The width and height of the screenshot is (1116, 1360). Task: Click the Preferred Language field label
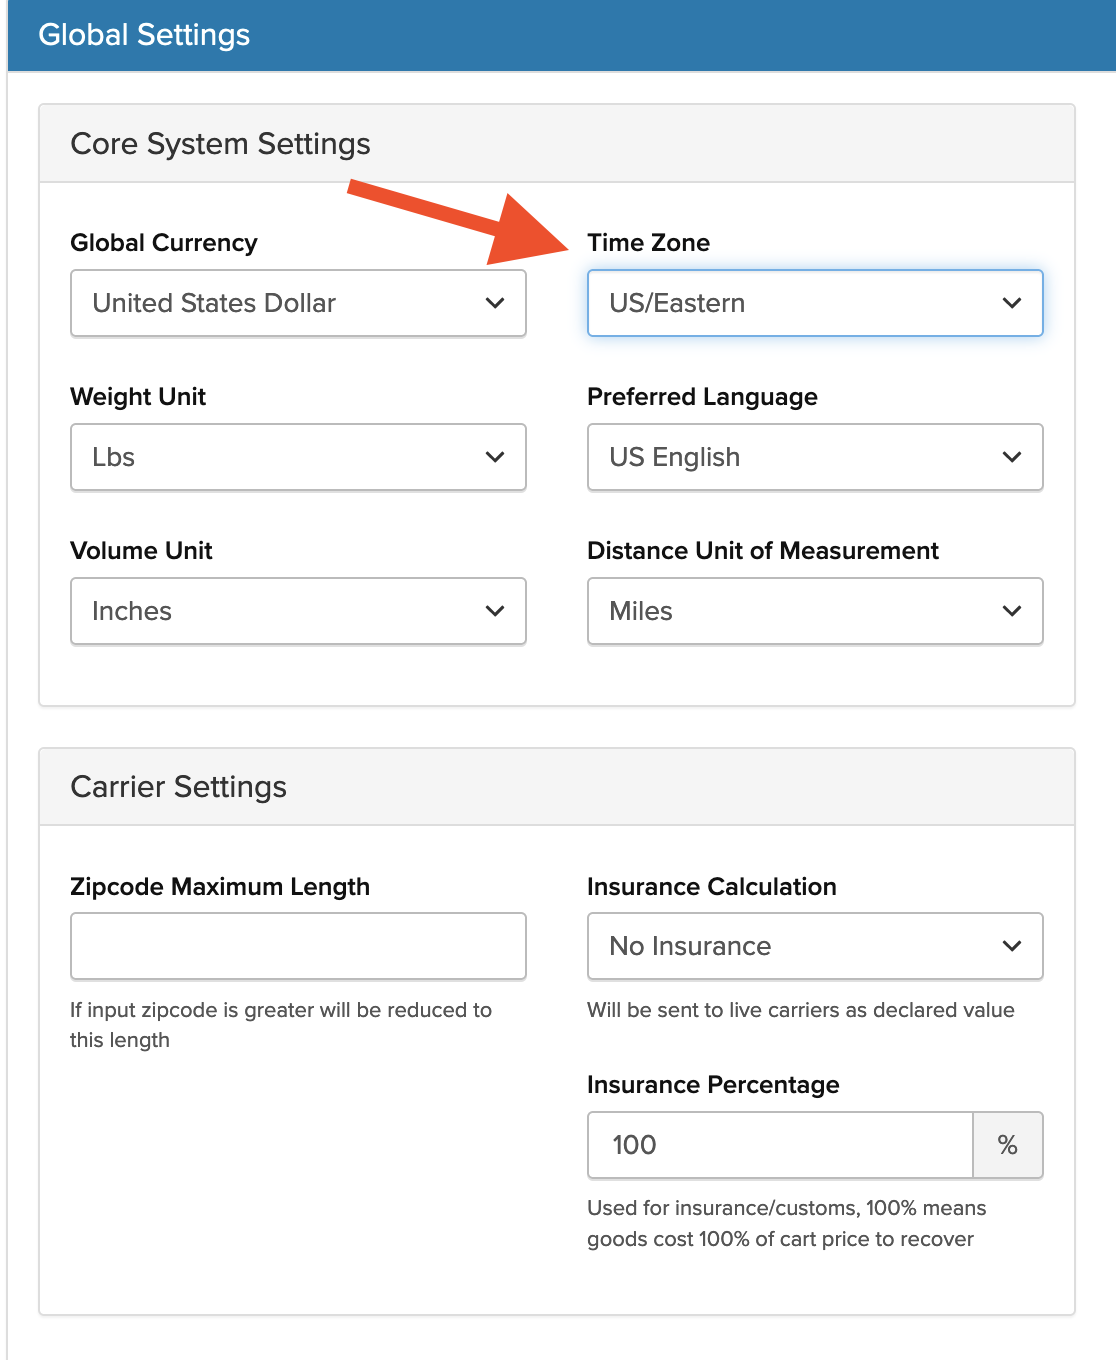tap(702, 397)
